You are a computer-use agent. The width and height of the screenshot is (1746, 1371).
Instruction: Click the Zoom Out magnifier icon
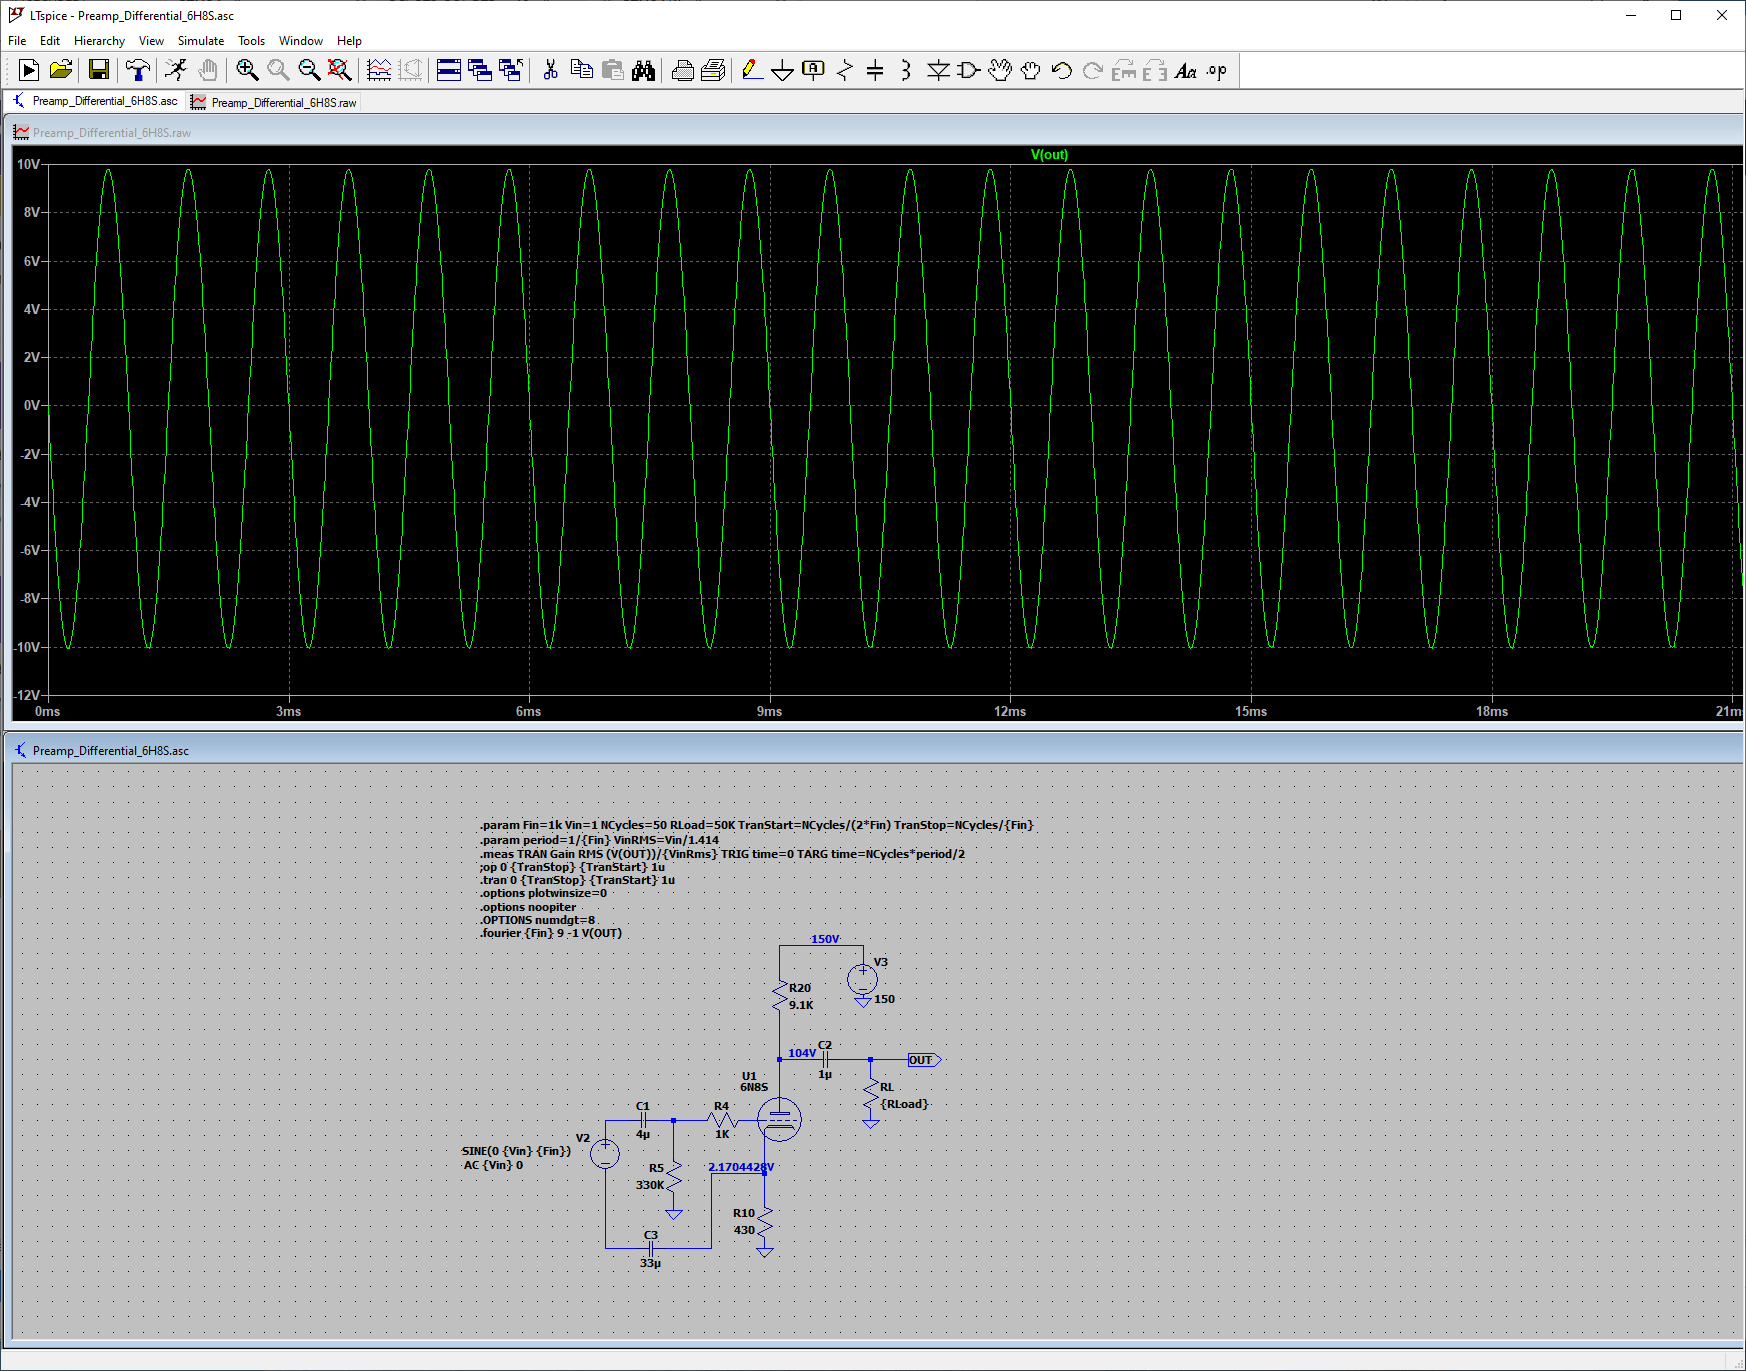309,70
